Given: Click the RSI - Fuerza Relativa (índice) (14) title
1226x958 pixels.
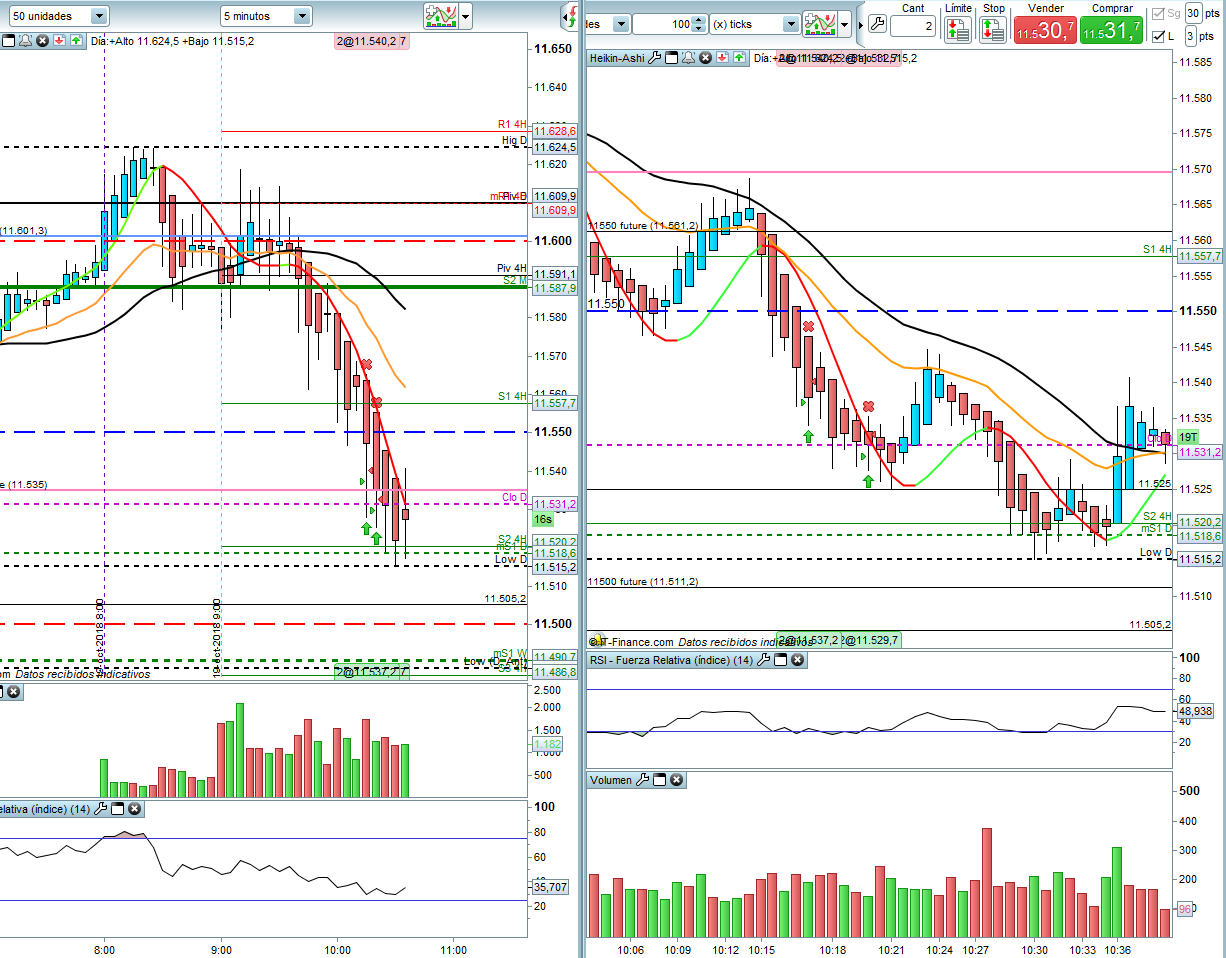Looking at the screenshot, I should point(671,660).
